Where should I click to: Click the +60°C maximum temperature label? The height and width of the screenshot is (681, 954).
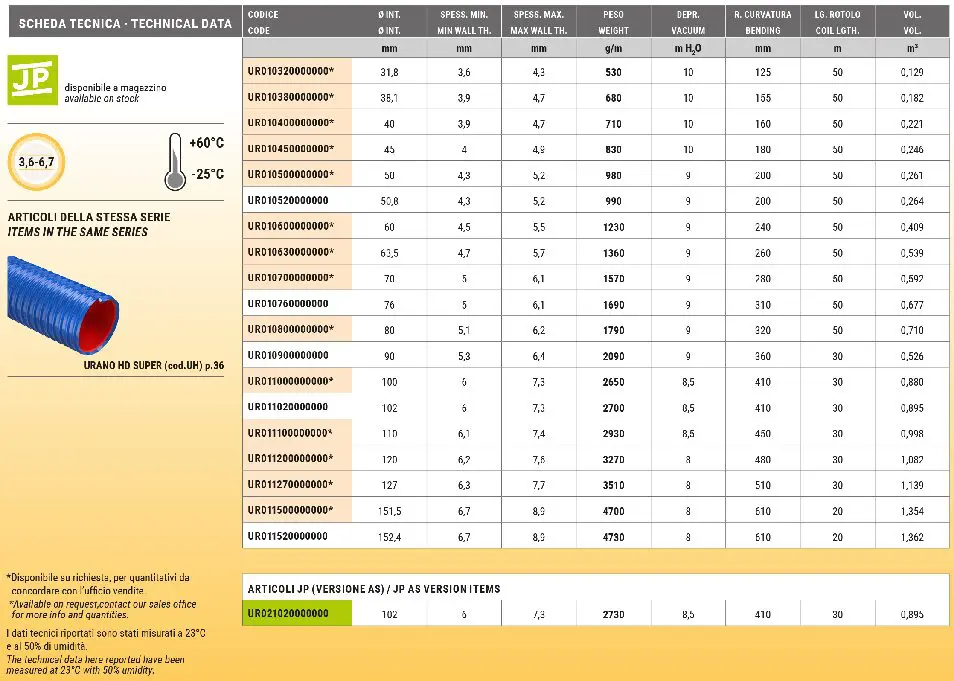click(205, 144)
